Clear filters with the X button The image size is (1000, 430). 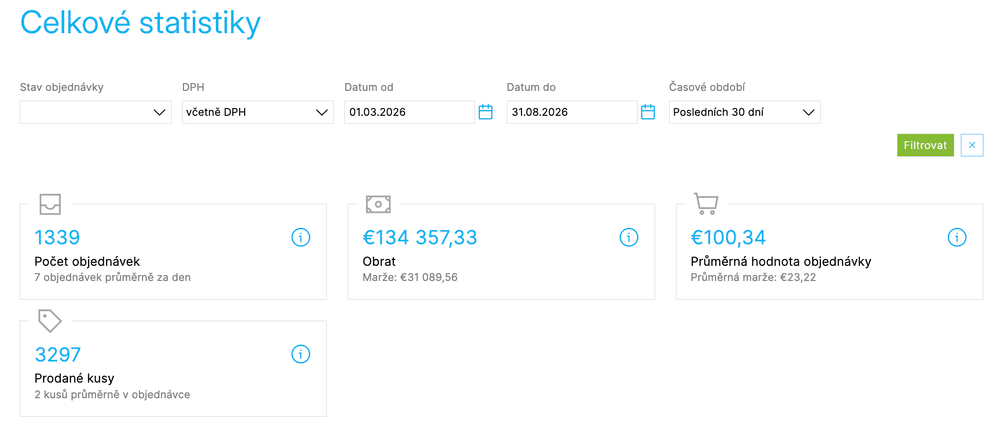click(x=972, y=145)
